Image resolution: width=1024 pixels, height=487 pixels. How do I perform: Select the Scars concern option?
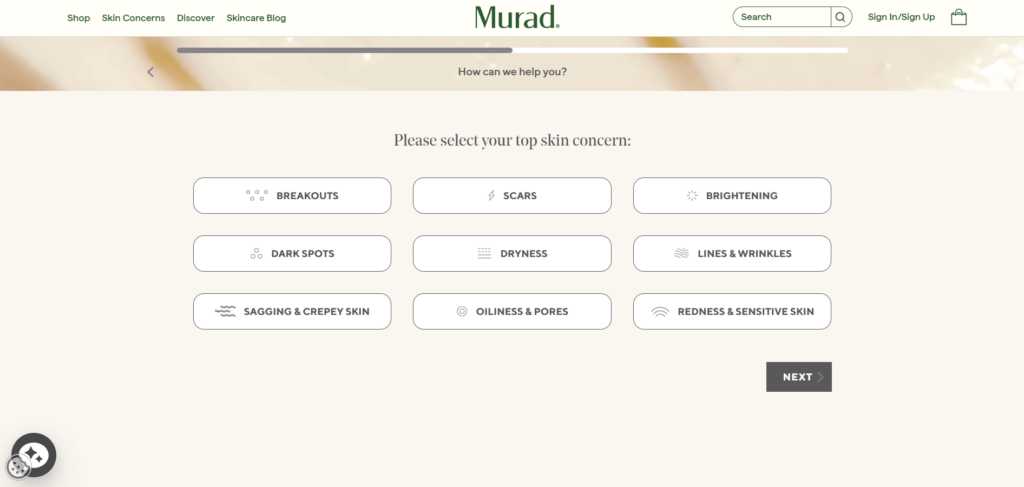tap(512, 195)
